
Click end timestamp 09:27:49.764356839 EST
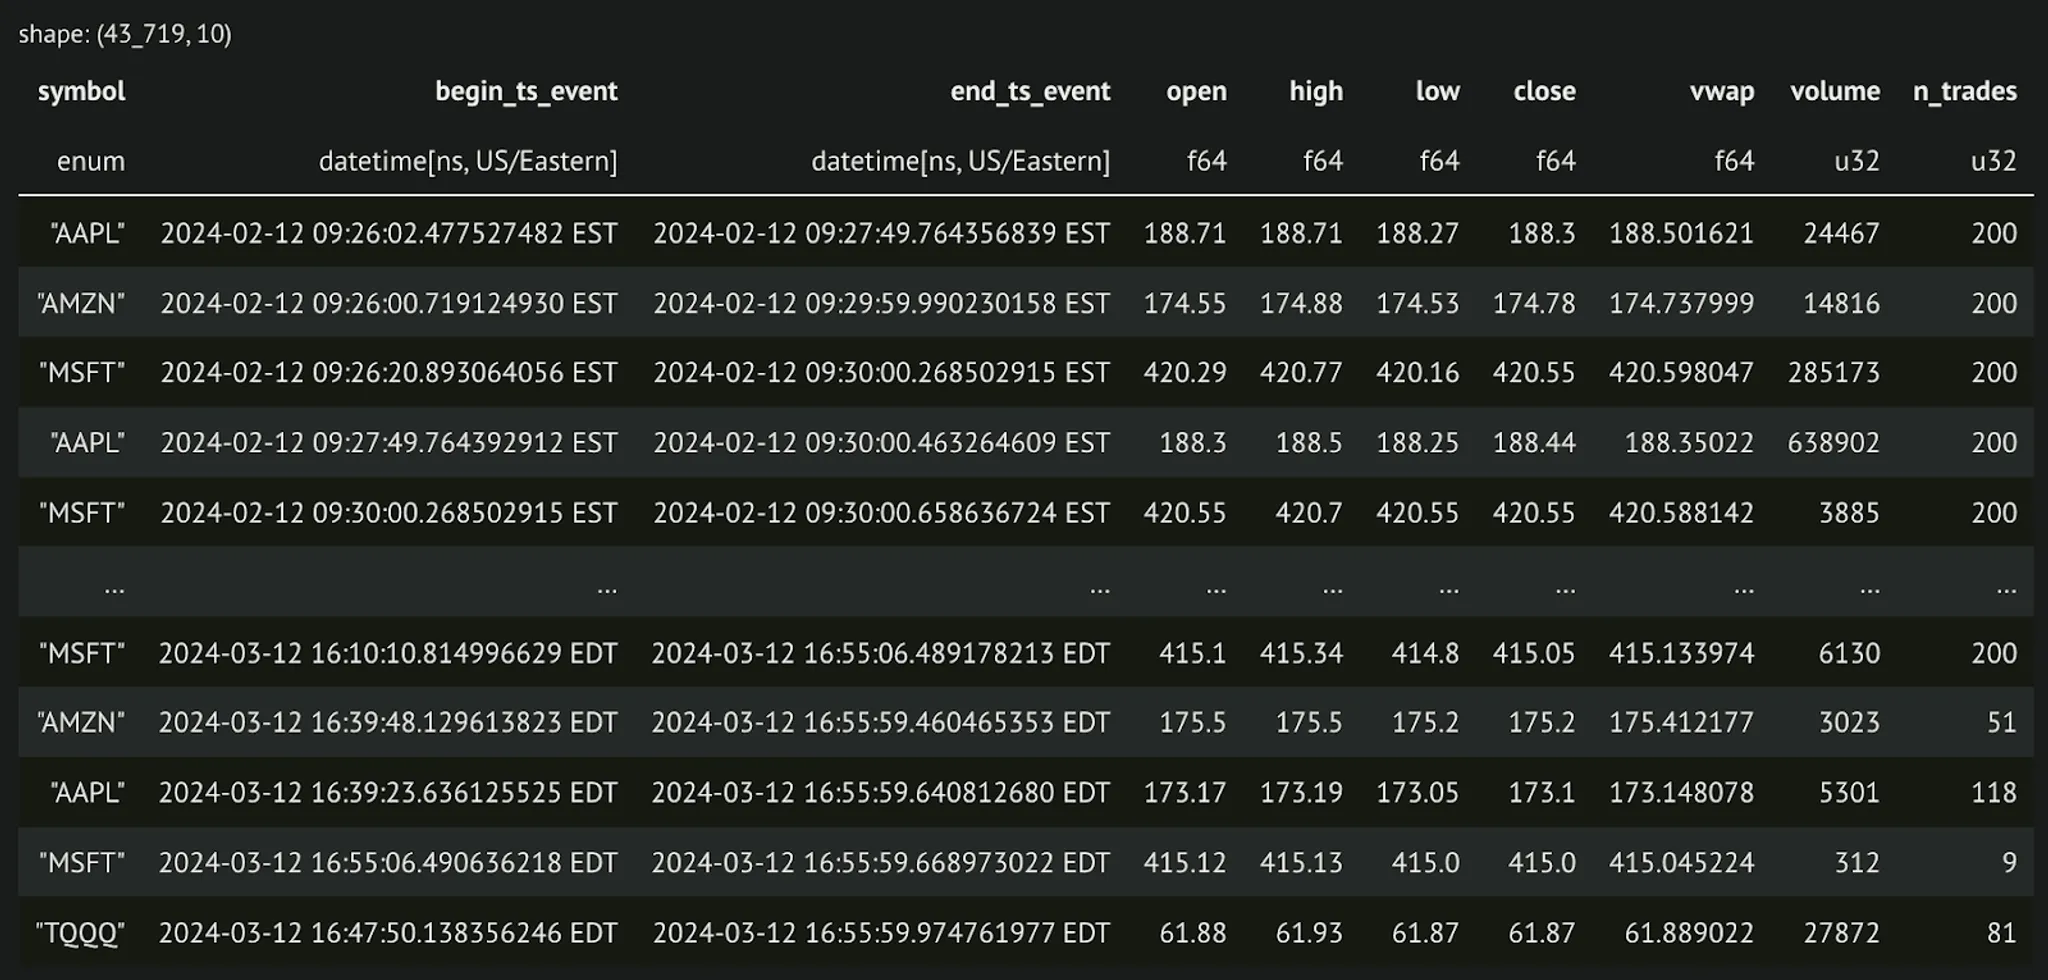click(x=882, y=233)
